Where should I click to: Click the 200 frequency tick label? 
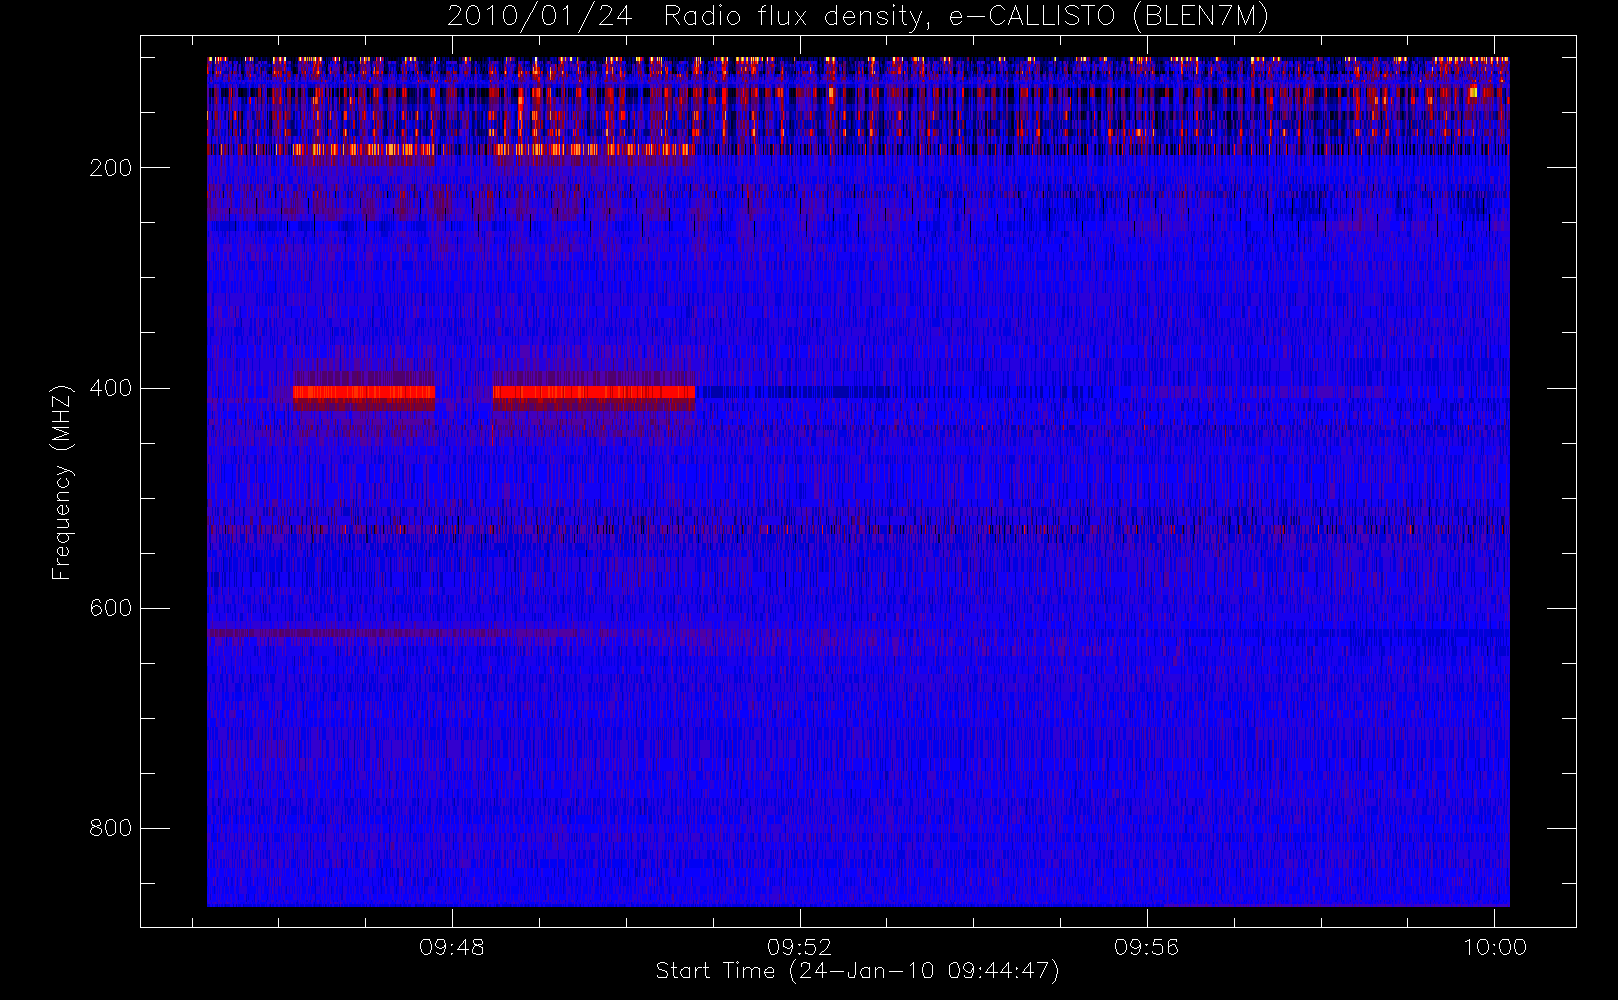click(x=110, y=168)
